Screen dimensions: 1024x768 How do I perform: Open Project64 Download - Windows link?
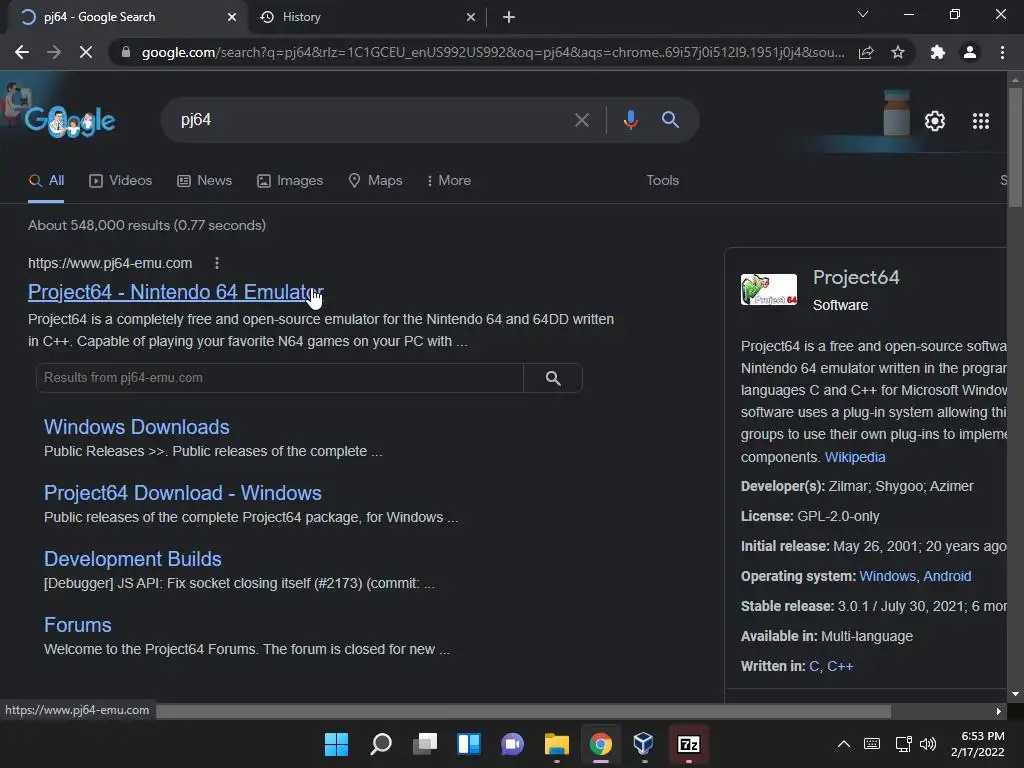click(183, 493)
